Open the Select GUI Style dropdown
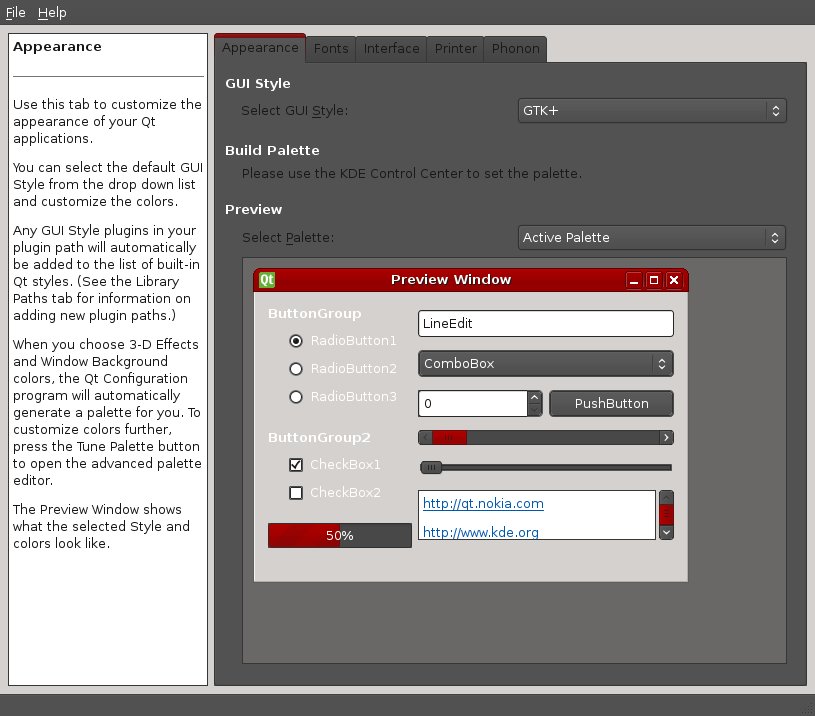815x716 pixels. pyautogui.click(x=651, y=110)
